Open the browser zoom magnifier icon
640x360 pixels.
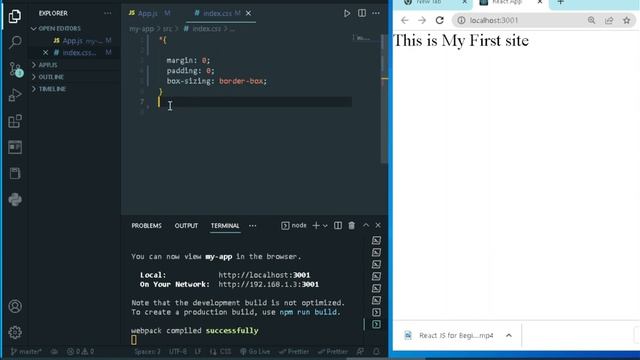[x=591, y=20]
